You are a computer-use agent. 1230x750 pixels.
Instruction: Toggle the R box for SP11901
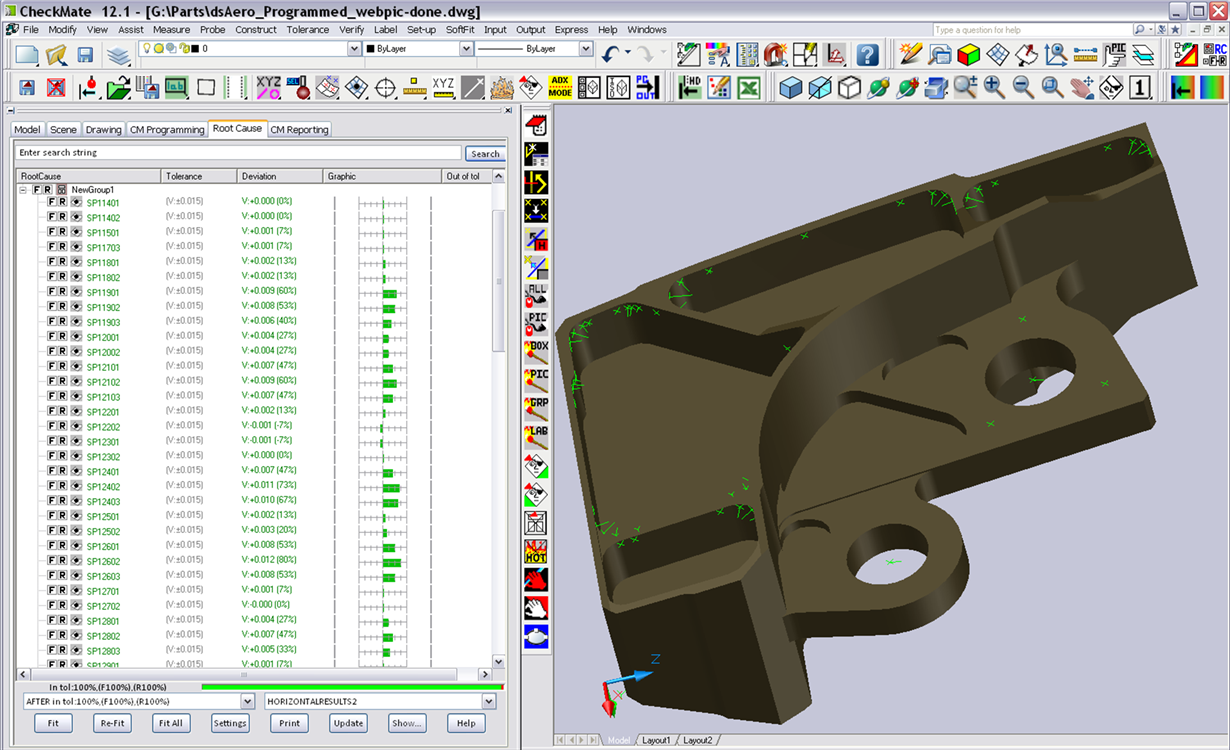pyautogui.click(x=63, y=292)
